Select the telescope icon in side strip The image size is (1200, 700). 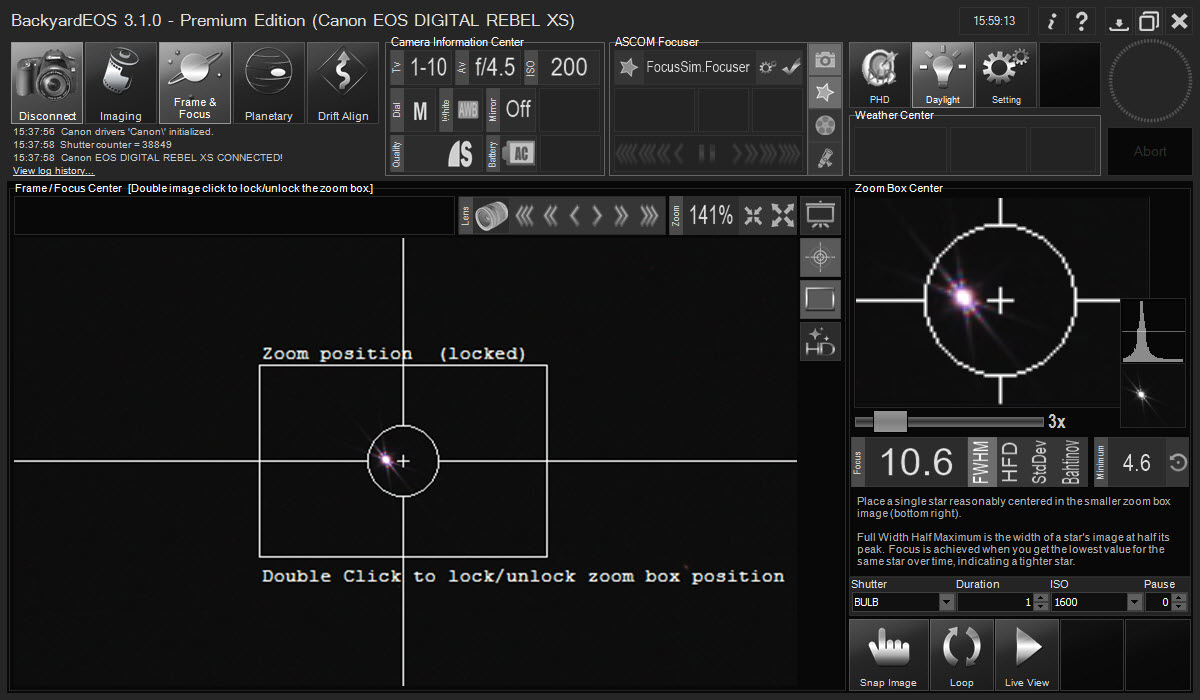pos(825,157)
